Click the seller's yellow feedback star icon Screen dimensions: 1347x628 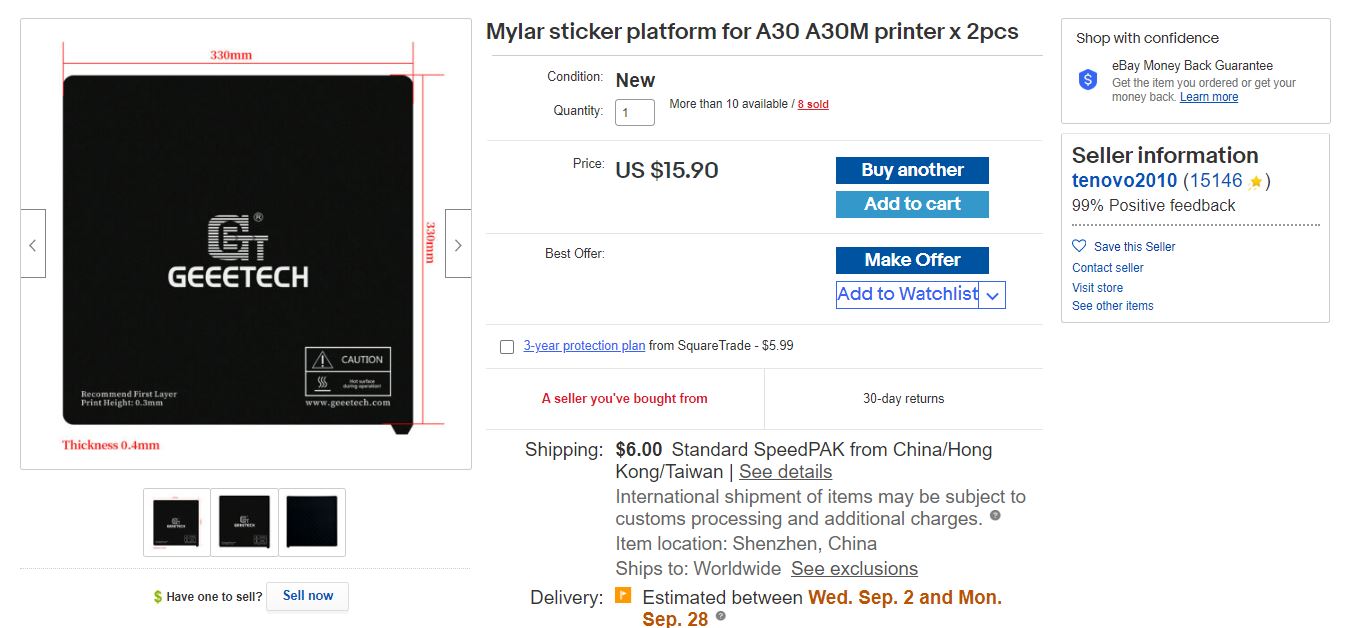(x=1255, y=182)
